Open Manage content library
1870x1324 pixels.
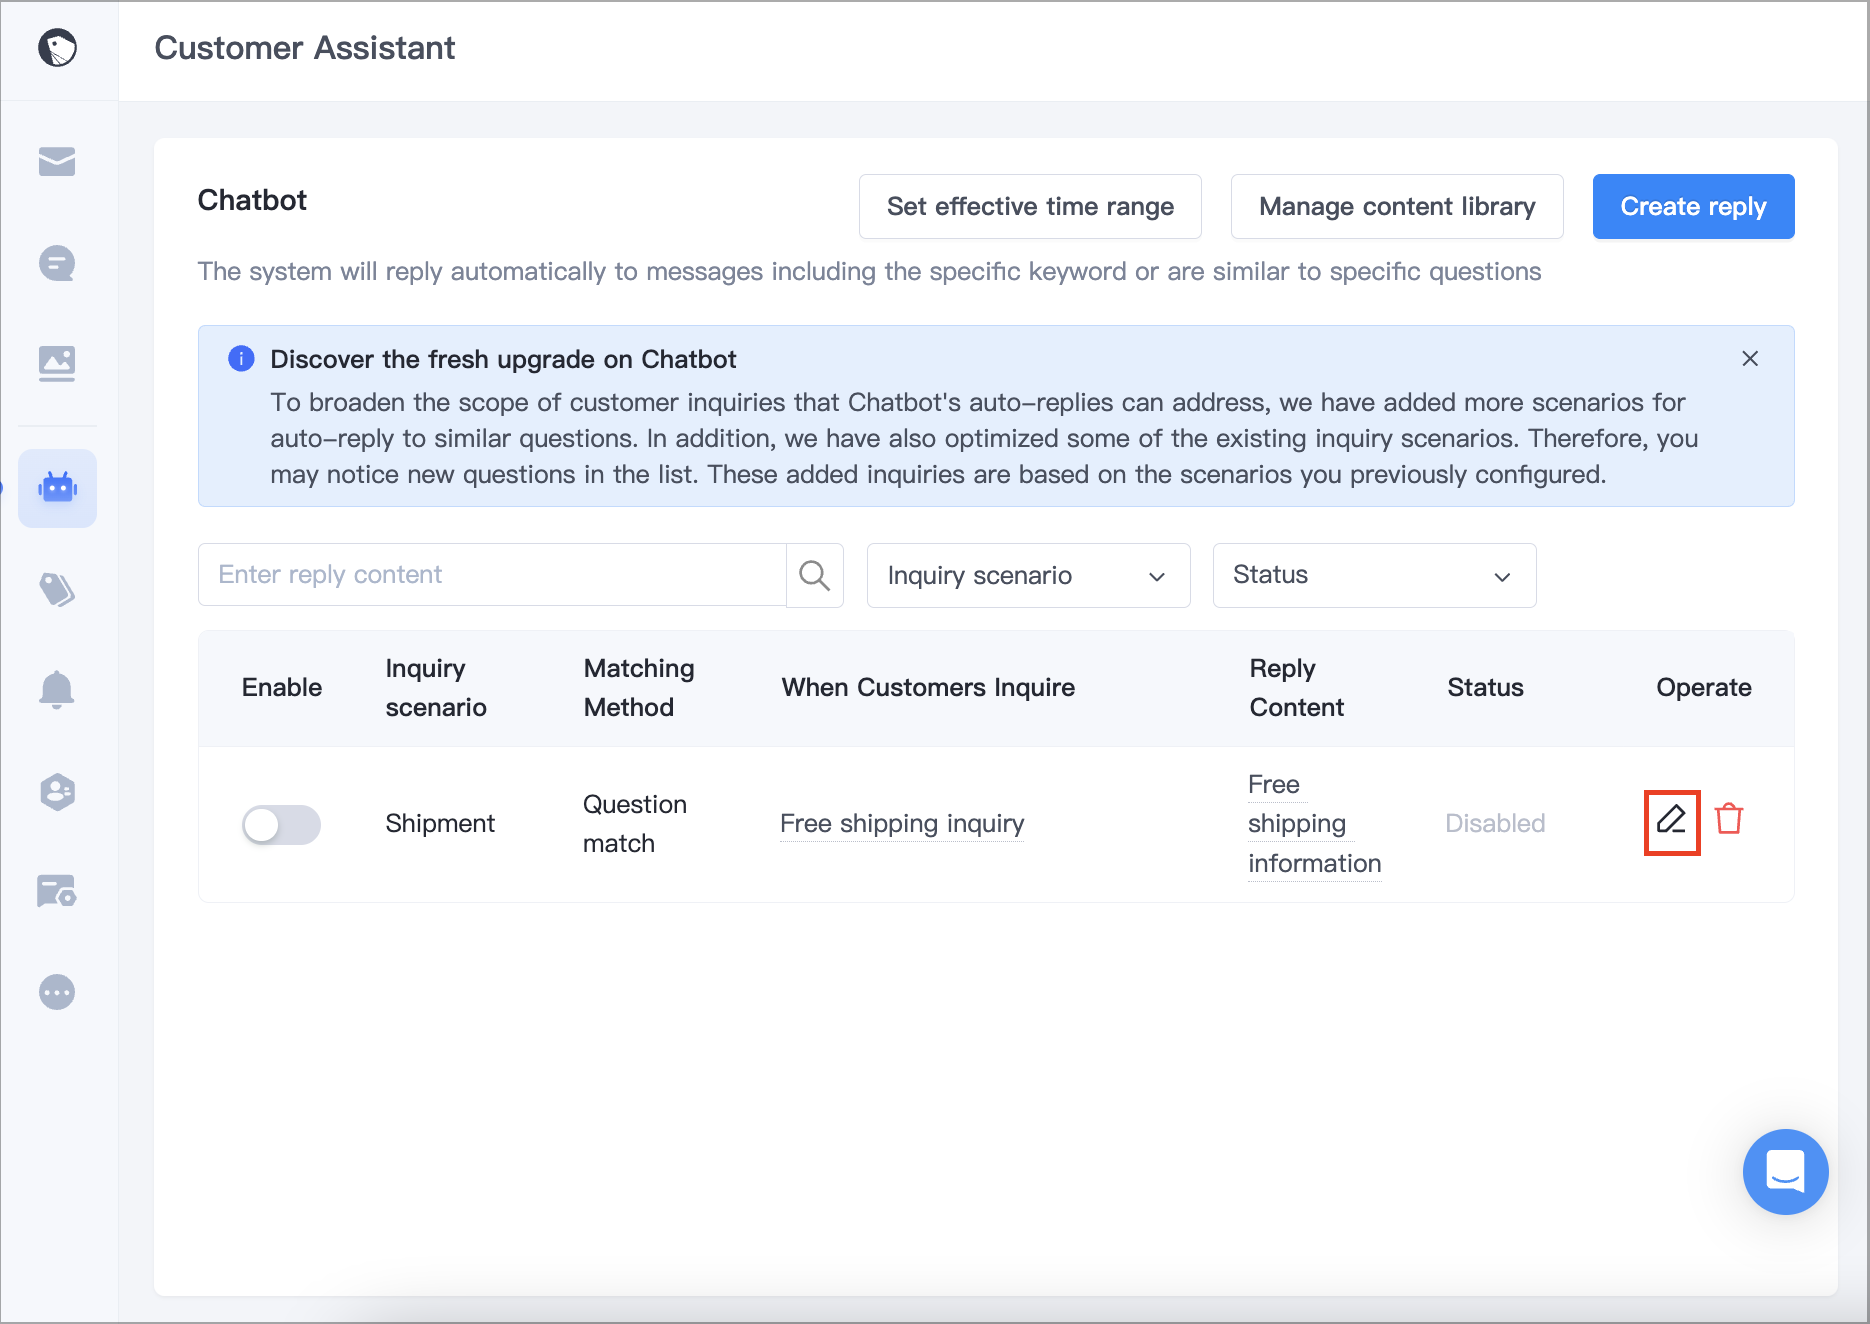click(1397, 206)
